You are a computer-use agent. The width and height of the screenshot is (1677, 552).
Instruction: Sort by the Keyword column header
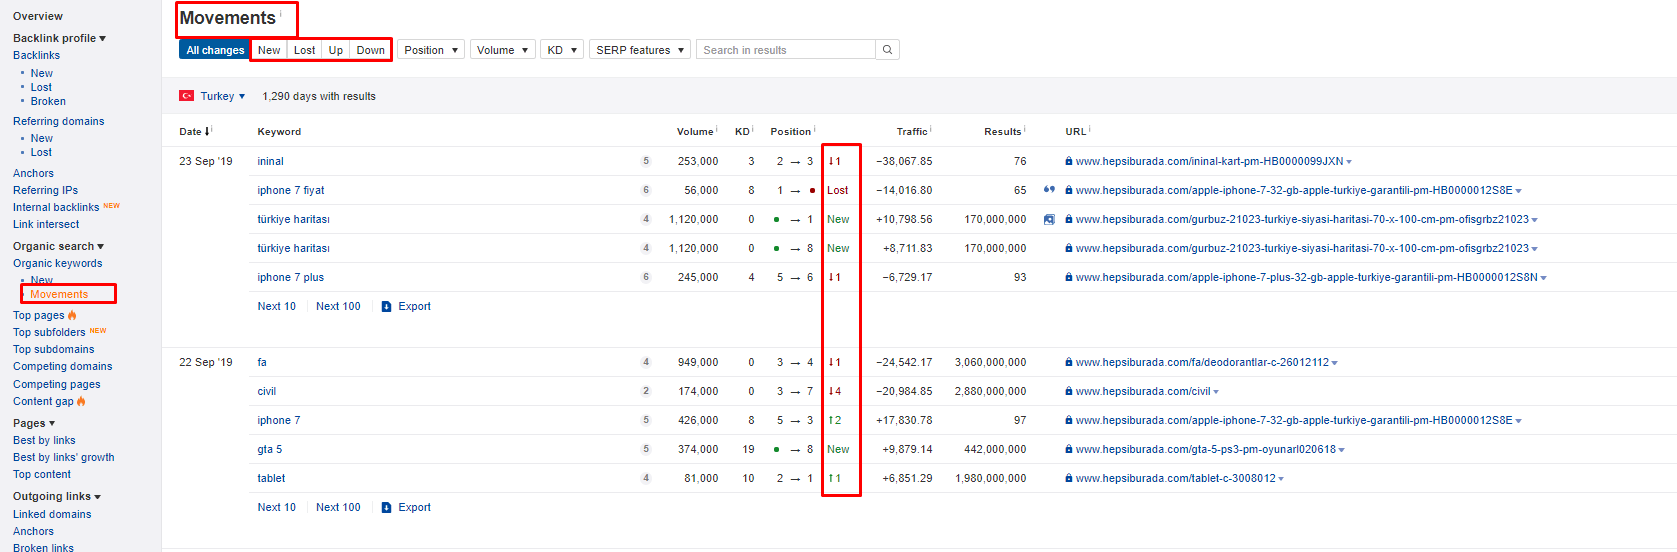(279, 131)
